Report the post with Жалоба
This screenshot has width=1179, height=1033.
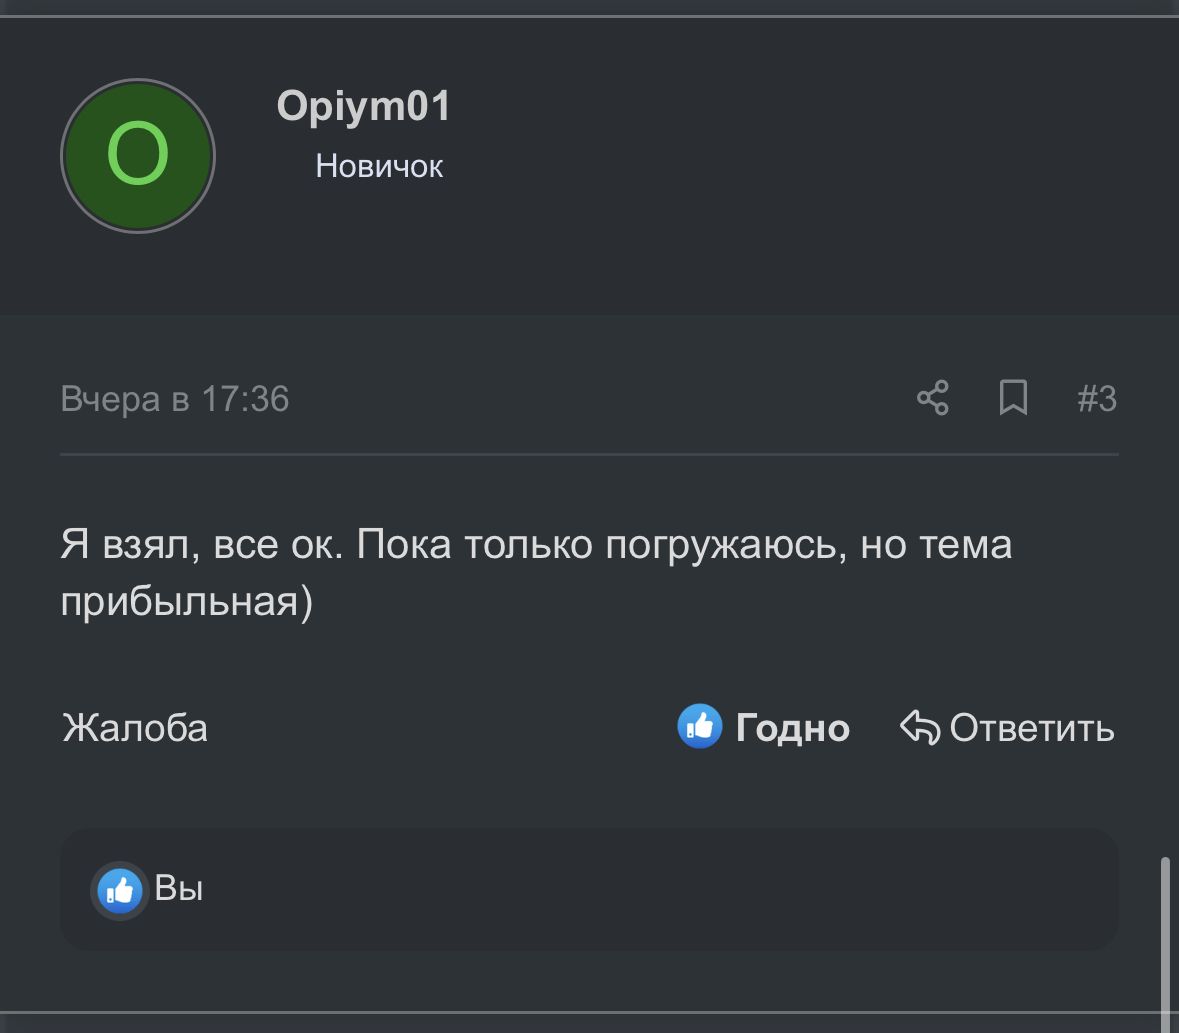pyautogui.click(x=135, y=728)
